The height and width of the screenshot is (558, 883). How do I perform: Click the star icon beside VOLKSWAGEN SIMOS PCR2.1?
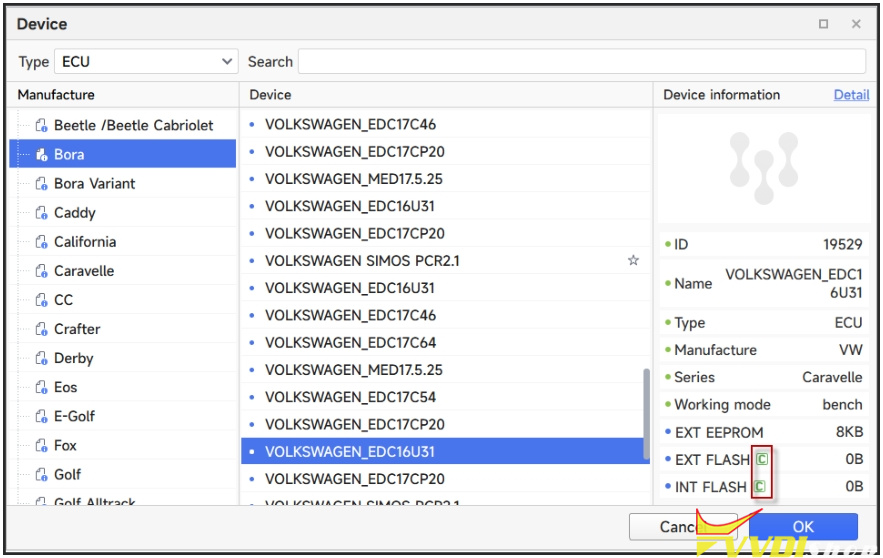[x=633, y=261]
